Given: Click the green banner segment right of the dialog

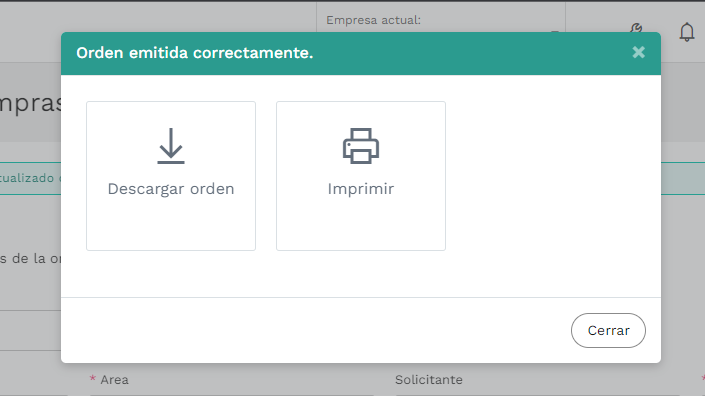Looking at the screenshot, I should (x=683, y=178).
